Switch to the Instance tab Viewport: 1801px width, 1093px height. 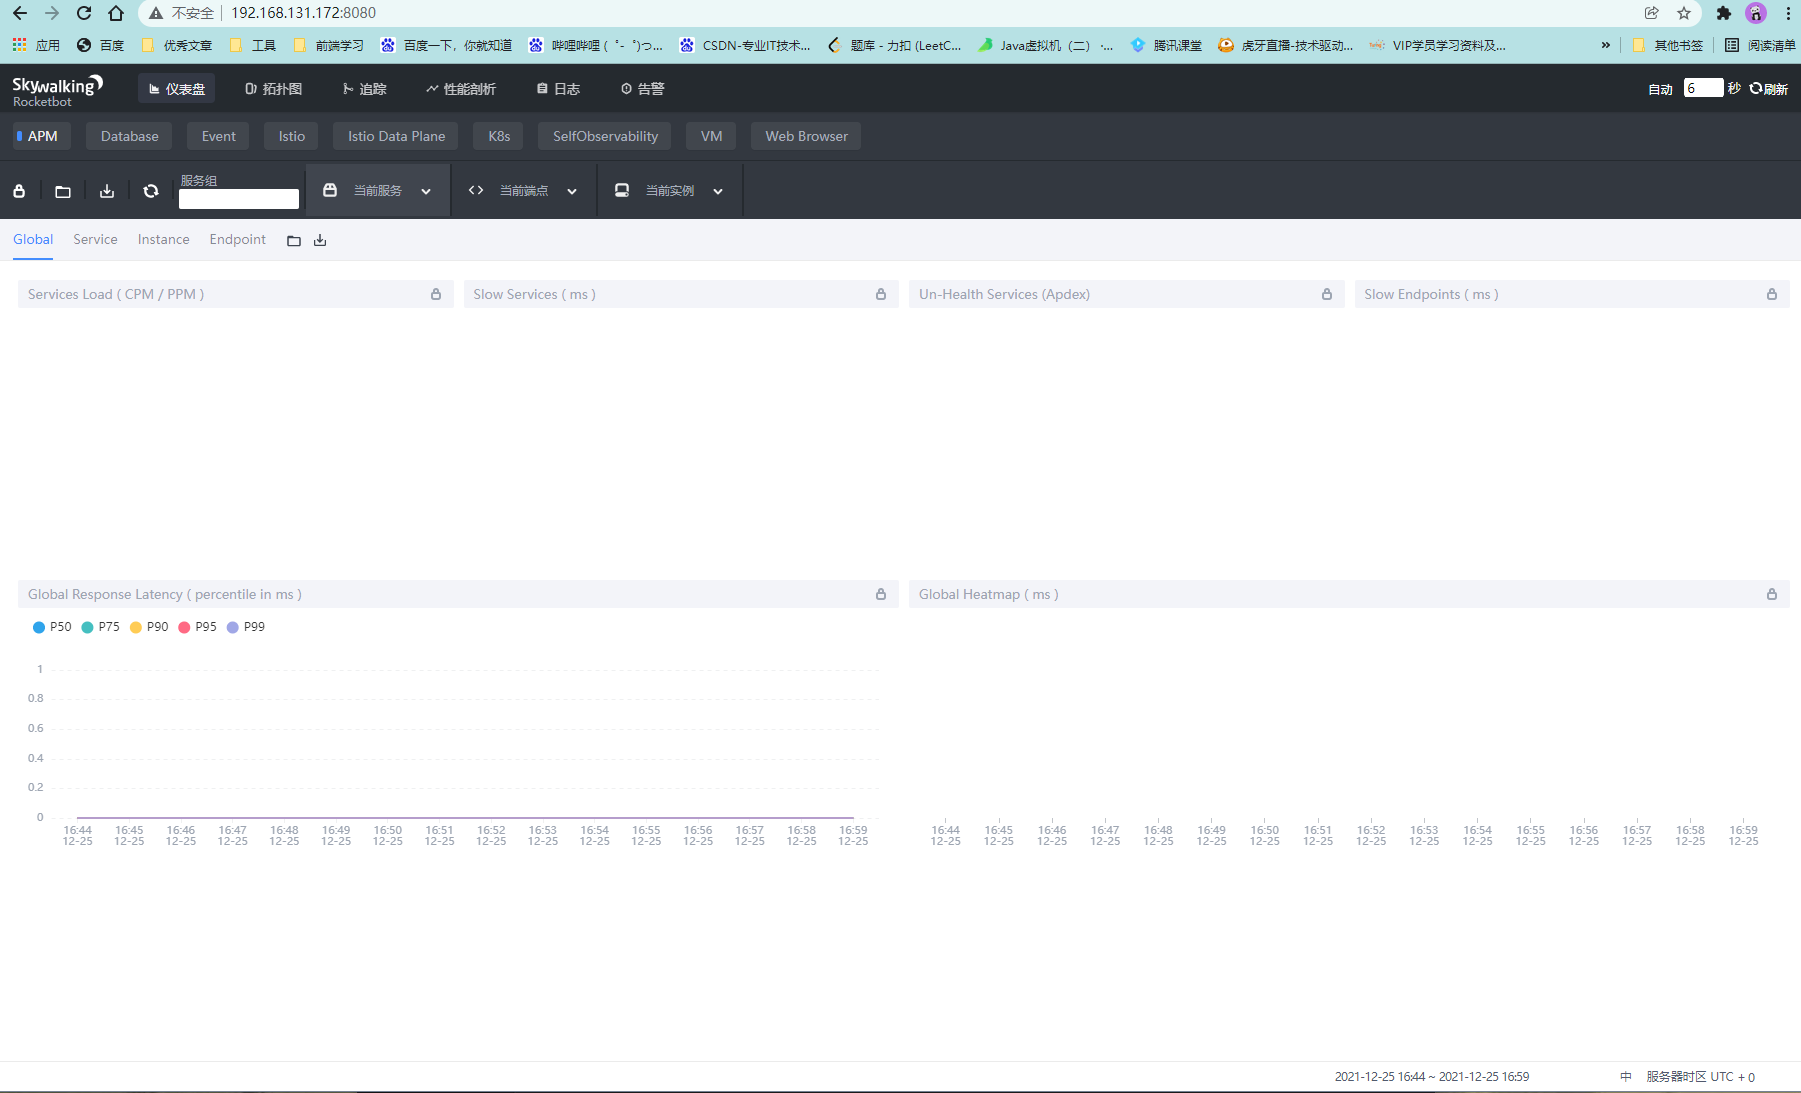click(x=163, y=239)
